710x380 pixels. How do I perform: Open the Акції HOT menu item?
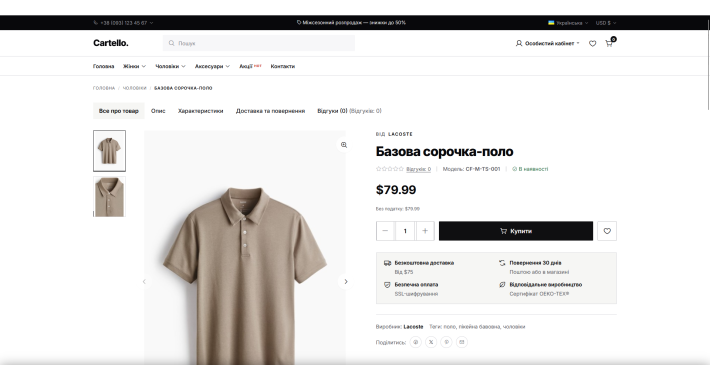click(x=250, y=67)
